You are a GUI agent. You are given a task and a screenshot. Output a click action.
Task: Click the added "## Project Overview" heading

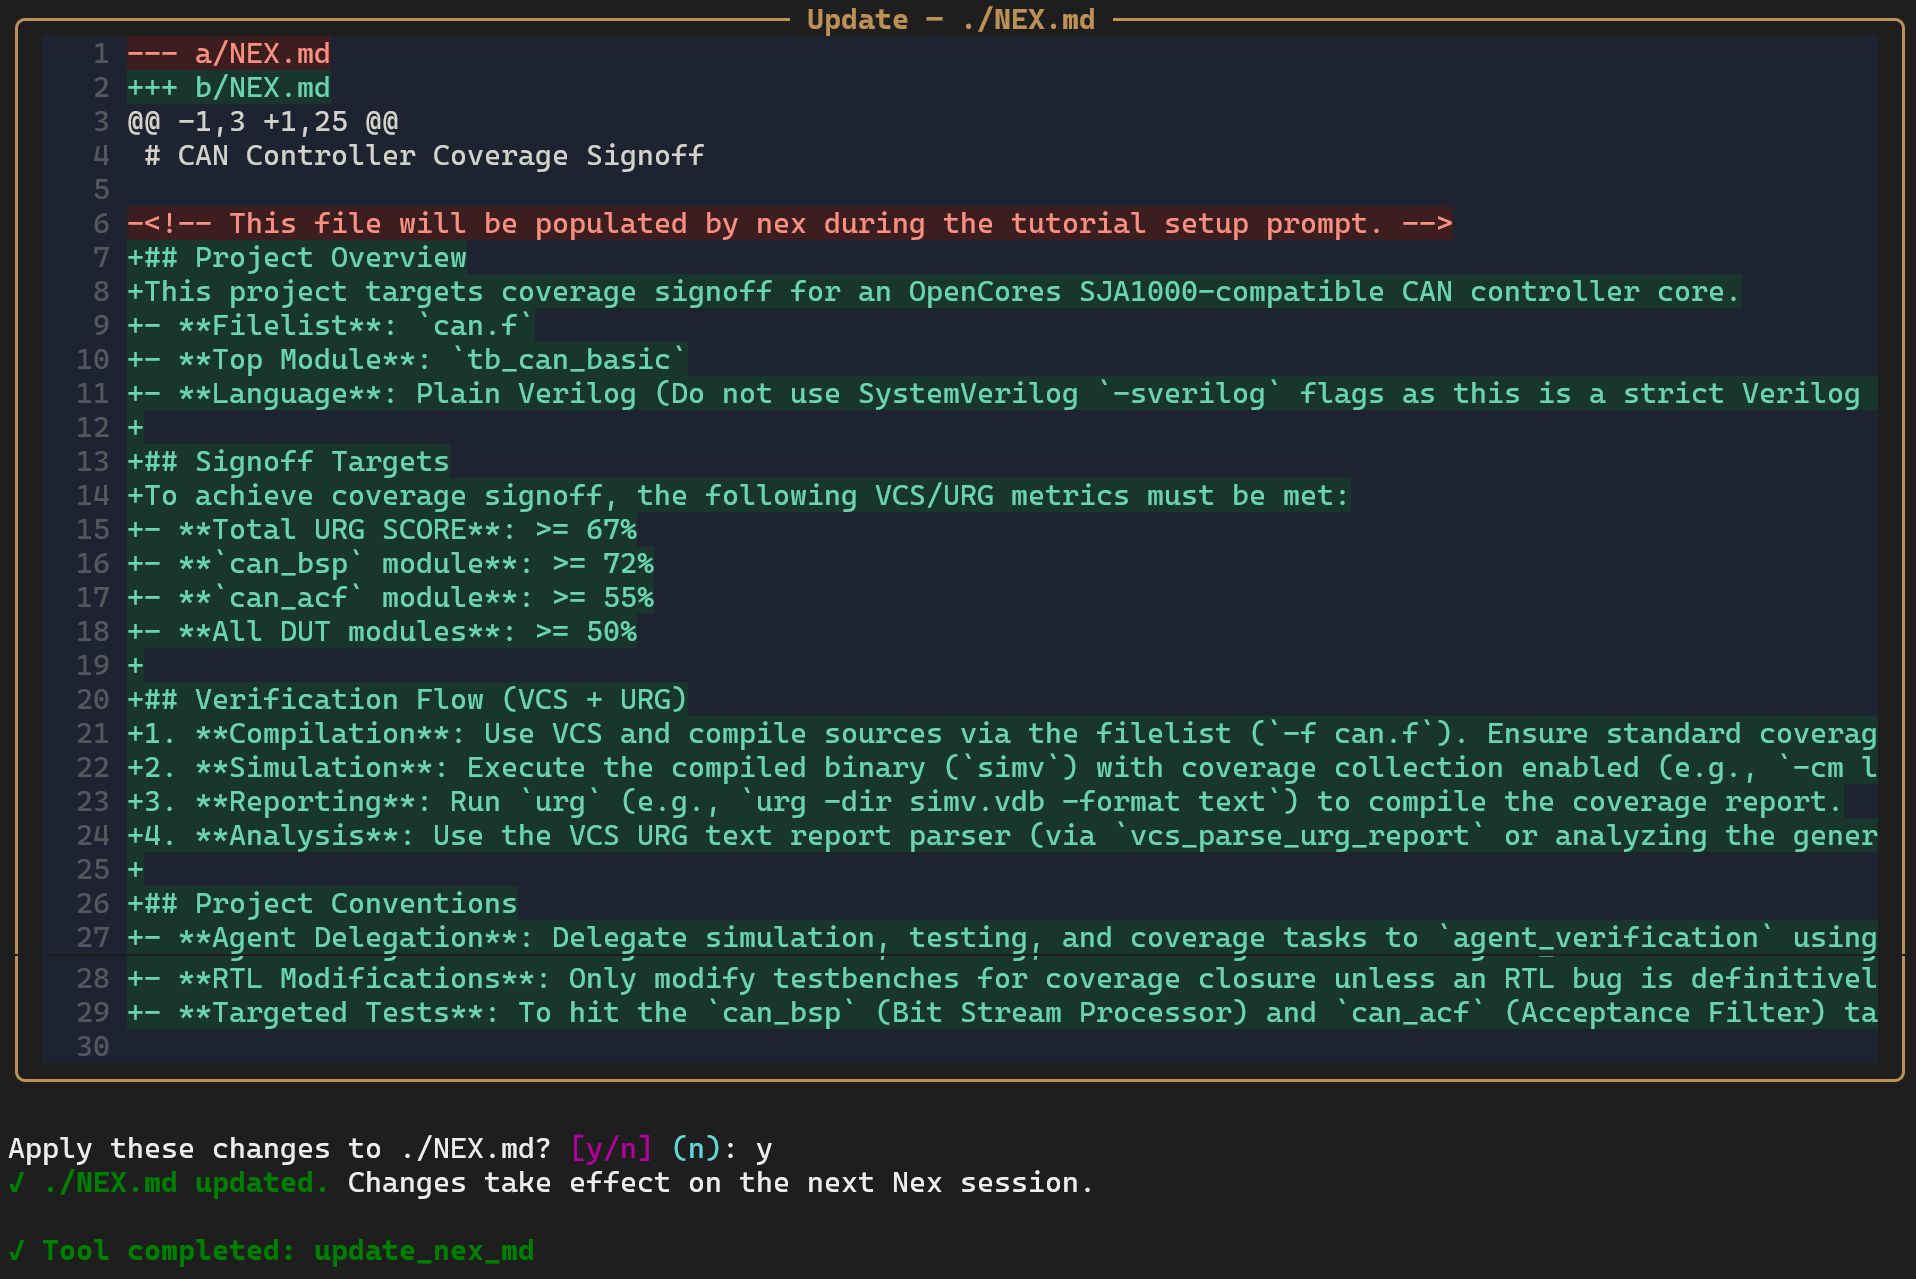coord(297,258)
